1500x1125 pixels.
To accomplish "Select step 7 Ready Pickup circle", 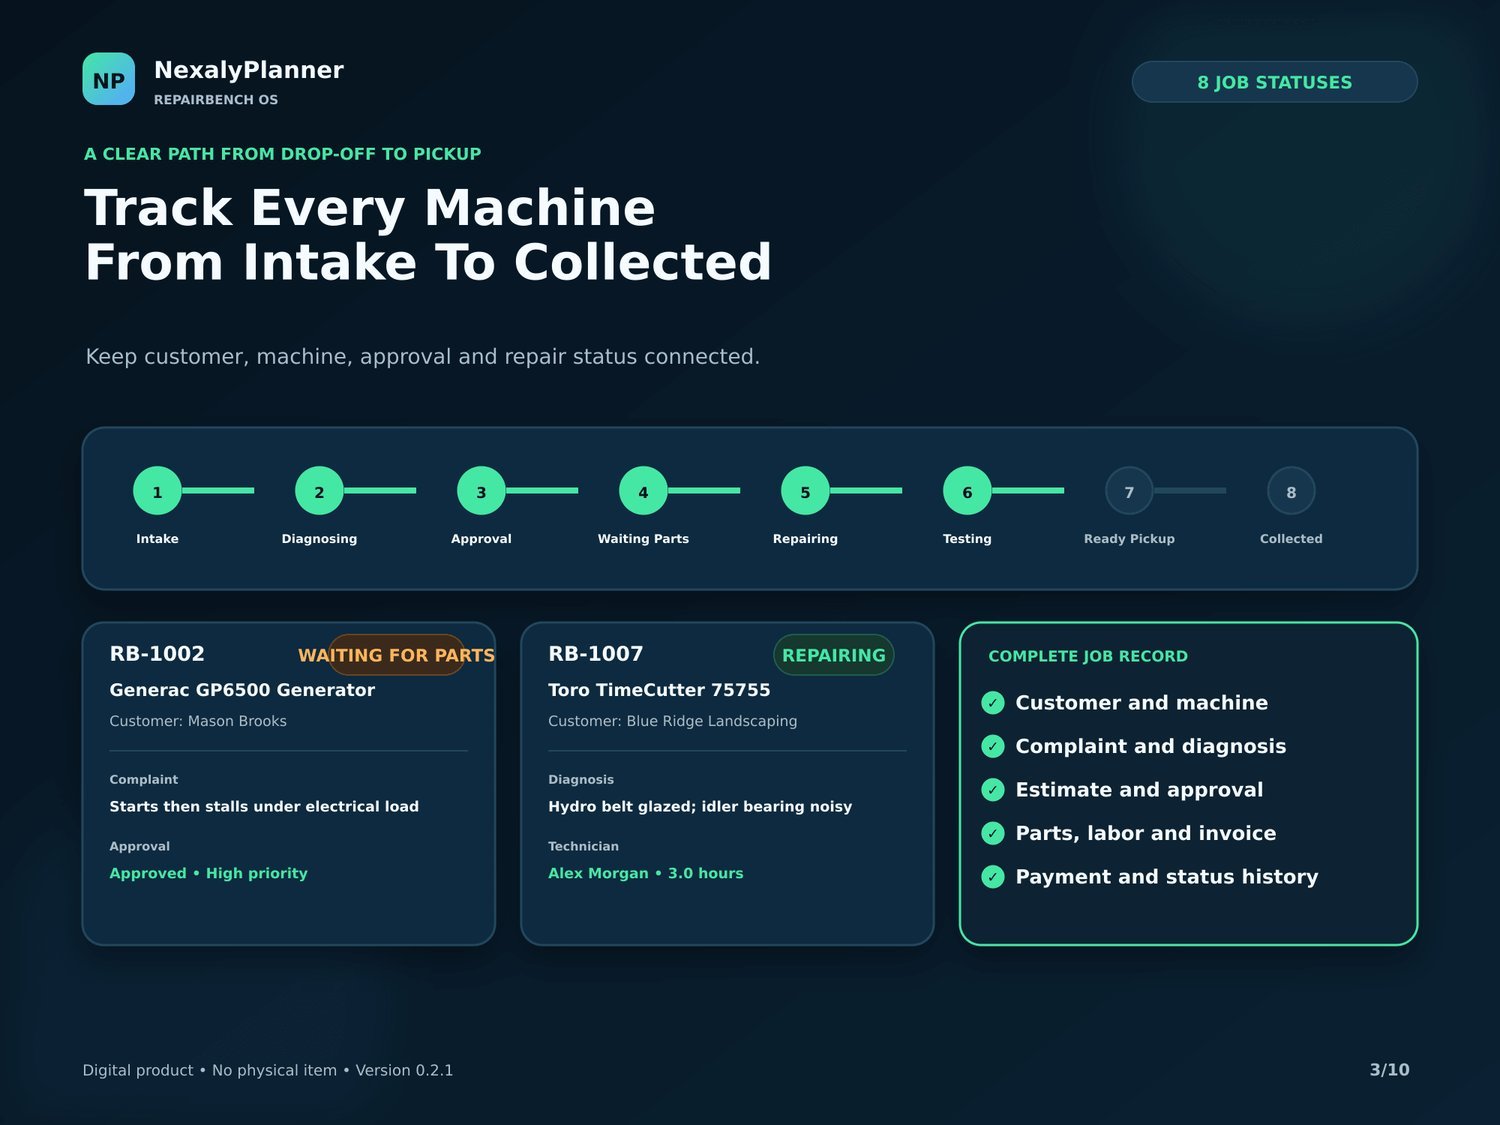I will click(x=1129, y=491).
